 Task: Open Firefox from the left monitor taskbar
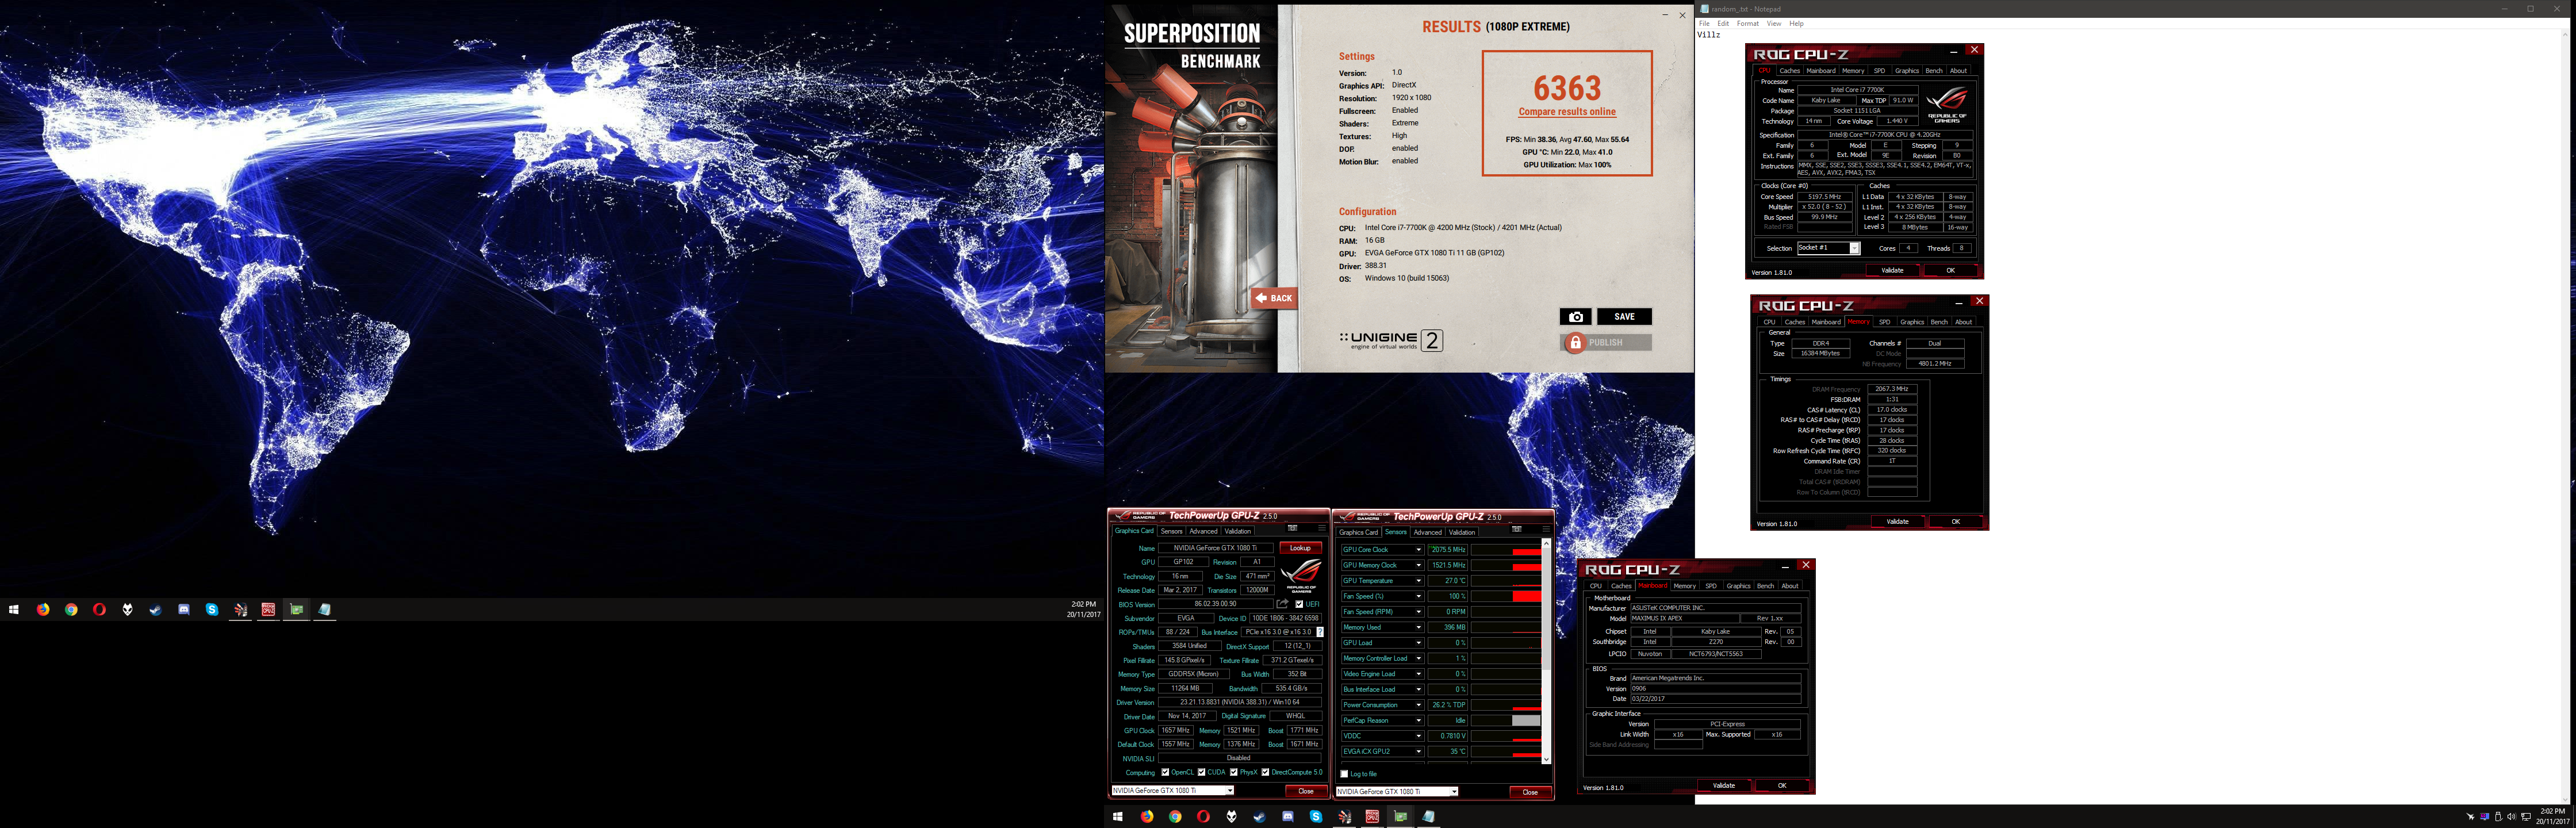43,609
